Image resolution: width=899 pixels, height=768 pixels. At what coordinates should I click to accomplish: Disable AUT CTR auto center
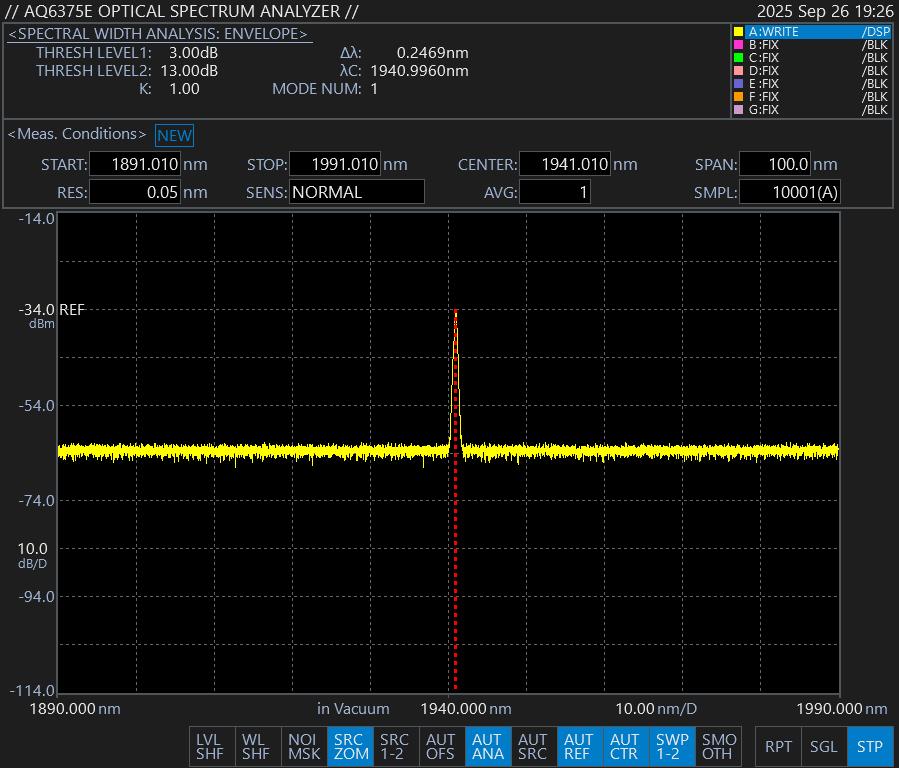(x=624, y=746)
